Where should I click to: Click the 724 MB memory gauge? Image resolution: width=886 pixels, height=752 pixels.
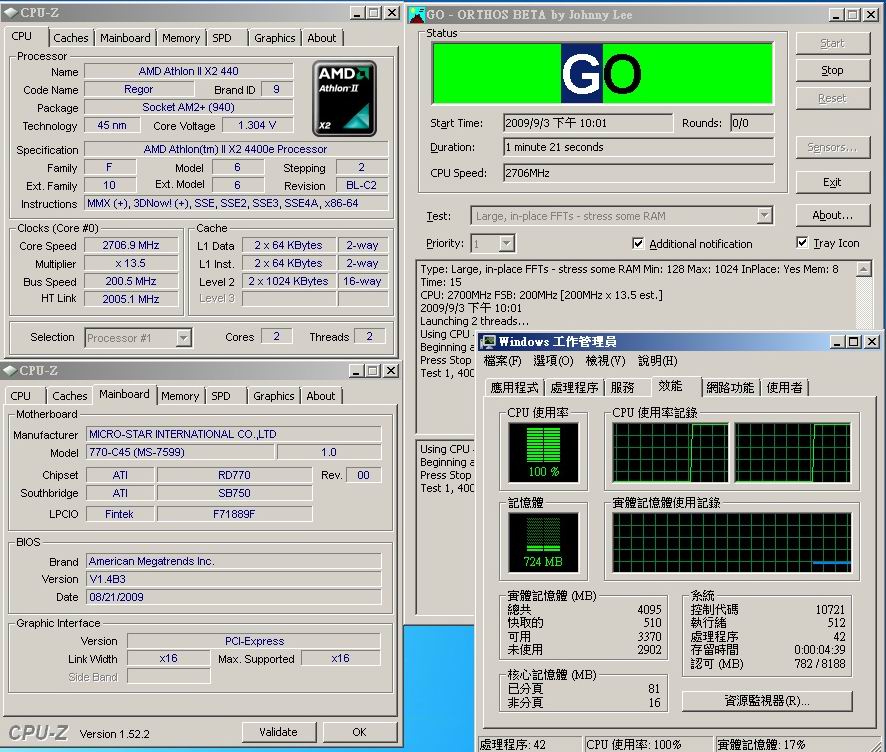coord(544,542)
